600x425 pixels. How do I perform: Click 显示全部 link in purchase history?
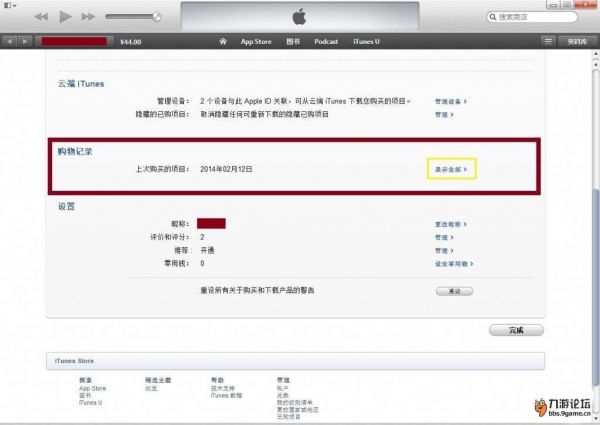[x=450, y=169]
